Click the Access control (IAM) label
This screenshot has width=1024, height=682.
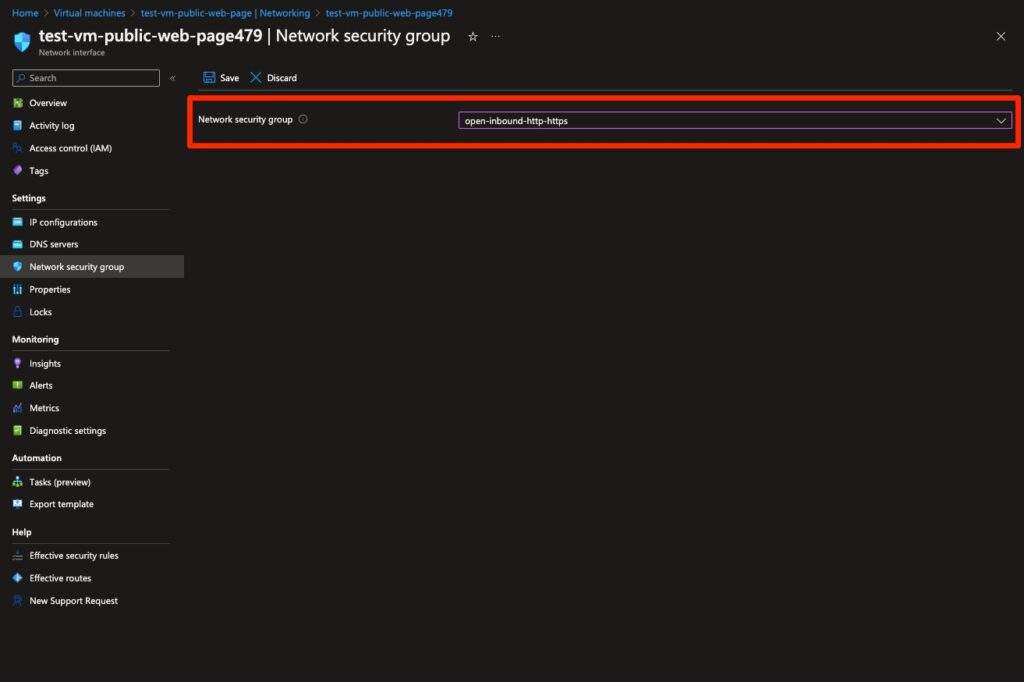71,148
